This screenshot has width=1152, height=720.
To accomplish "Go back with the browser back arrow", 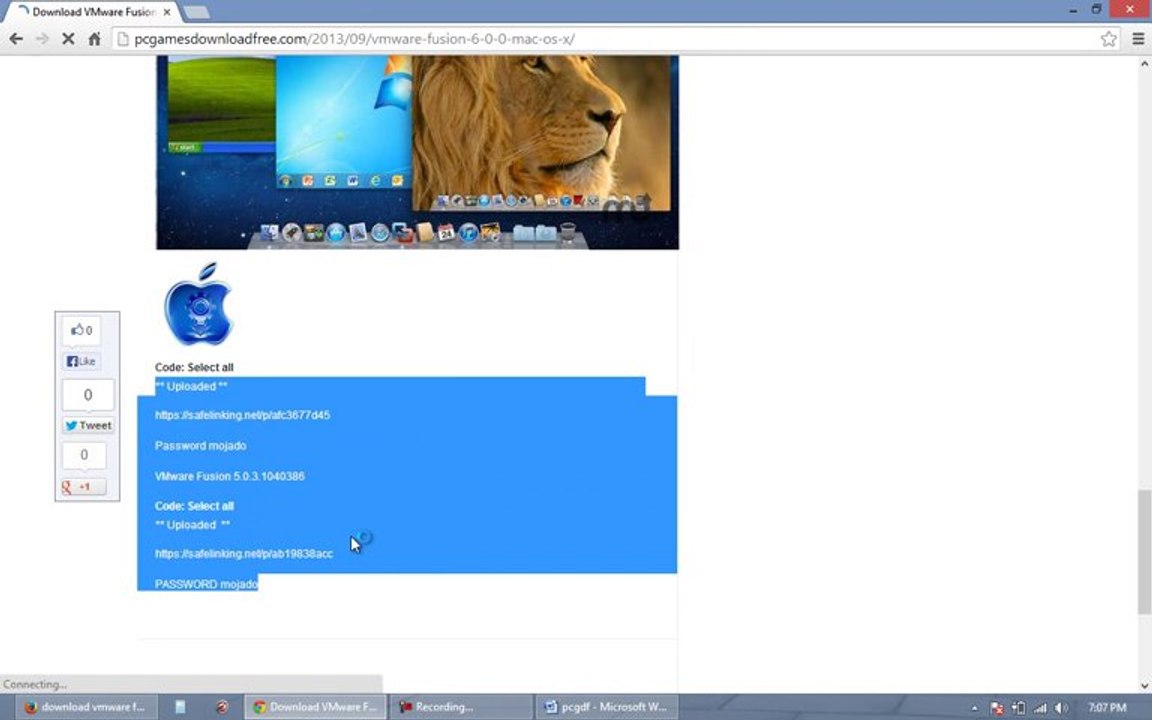I will point(16,39).
